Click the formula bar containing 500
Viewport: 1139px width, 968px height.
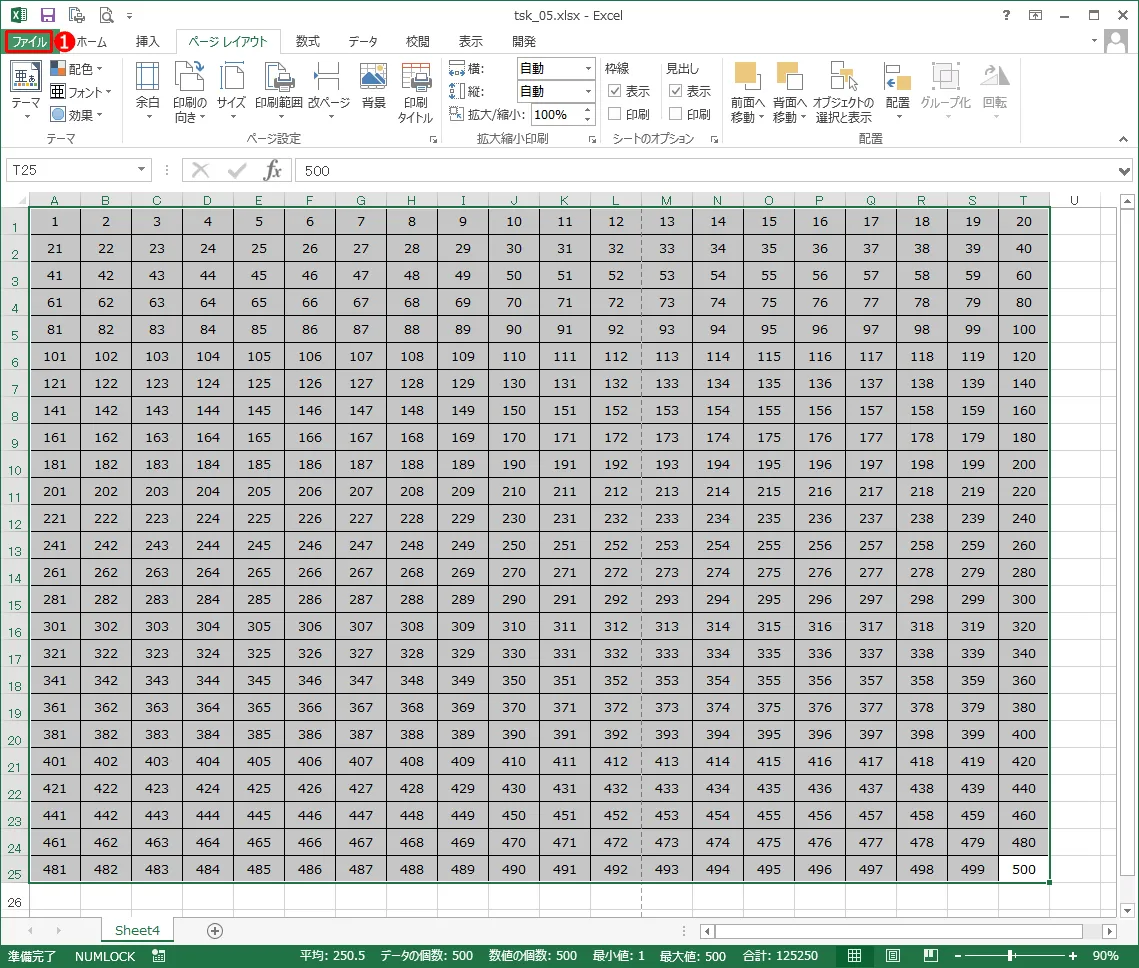(x=705, y=171)
